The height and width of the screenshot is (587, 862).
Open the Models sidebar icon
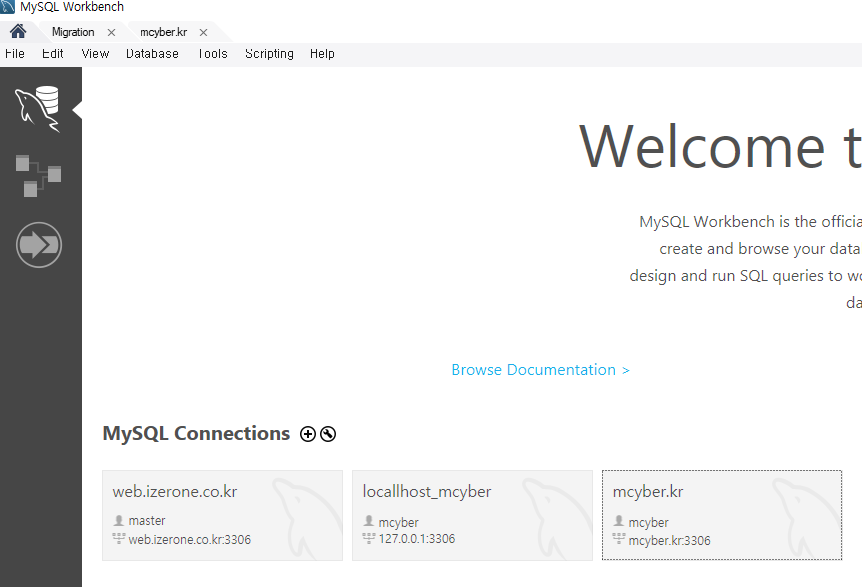(x=38, y=176)
